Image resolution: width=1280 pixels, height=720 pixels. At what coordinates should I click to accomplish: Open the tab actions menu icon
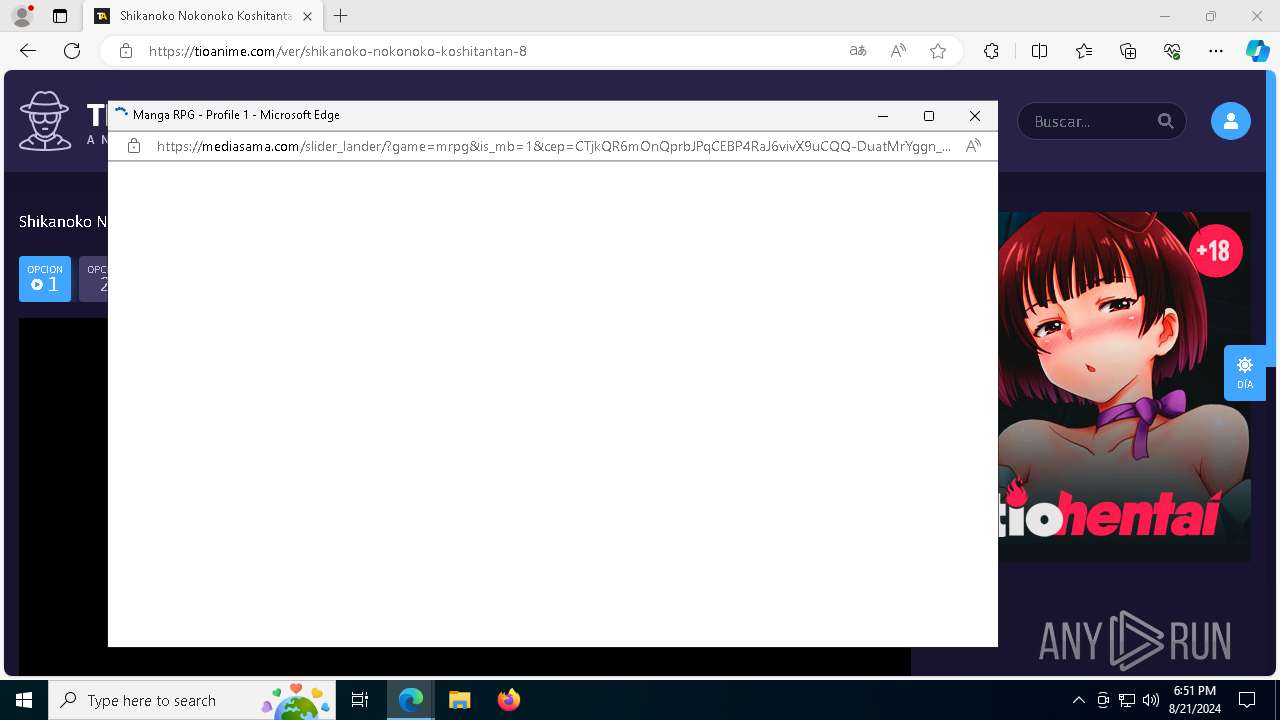[60, 16]
